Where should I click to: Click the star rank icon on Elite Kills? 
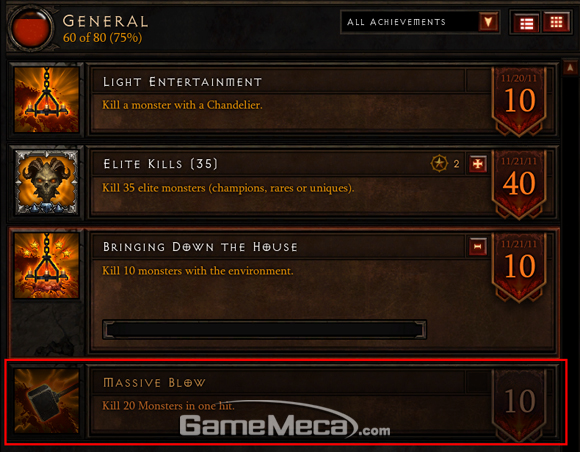point(439,163)
